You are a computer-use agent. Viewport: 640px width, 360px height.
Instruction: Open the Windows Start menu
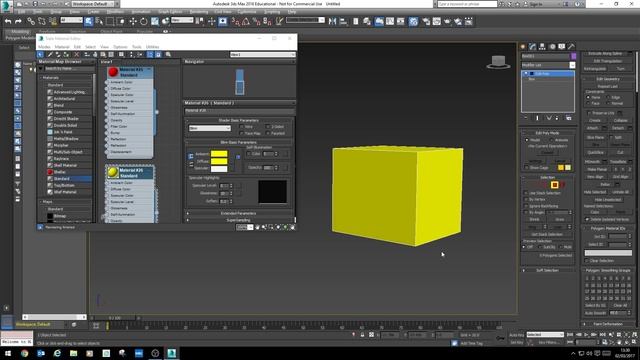click(8, 353)
